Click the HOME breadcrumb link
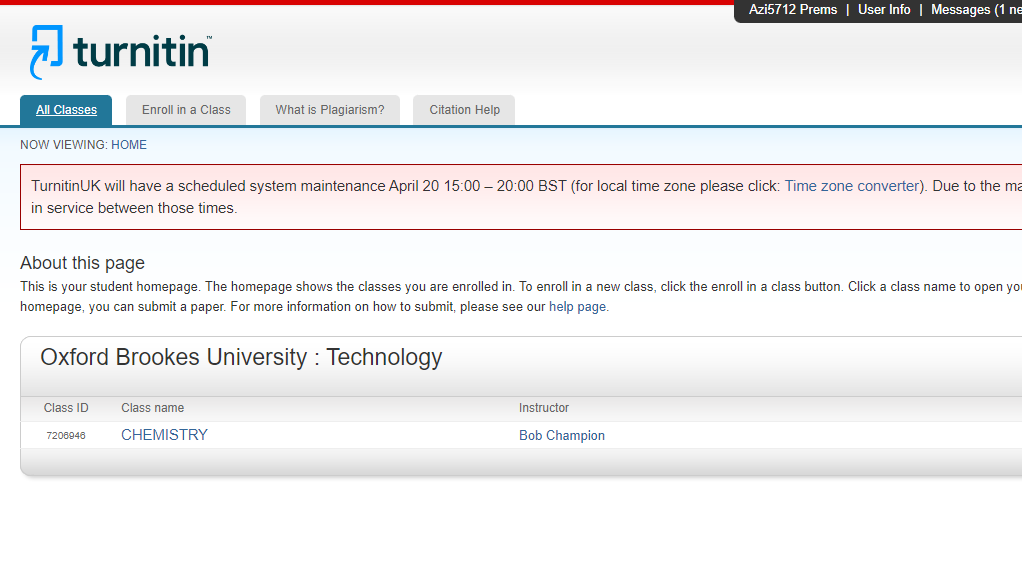The image size is (1022, 561). pyautogui.click(x=128, y=145)
